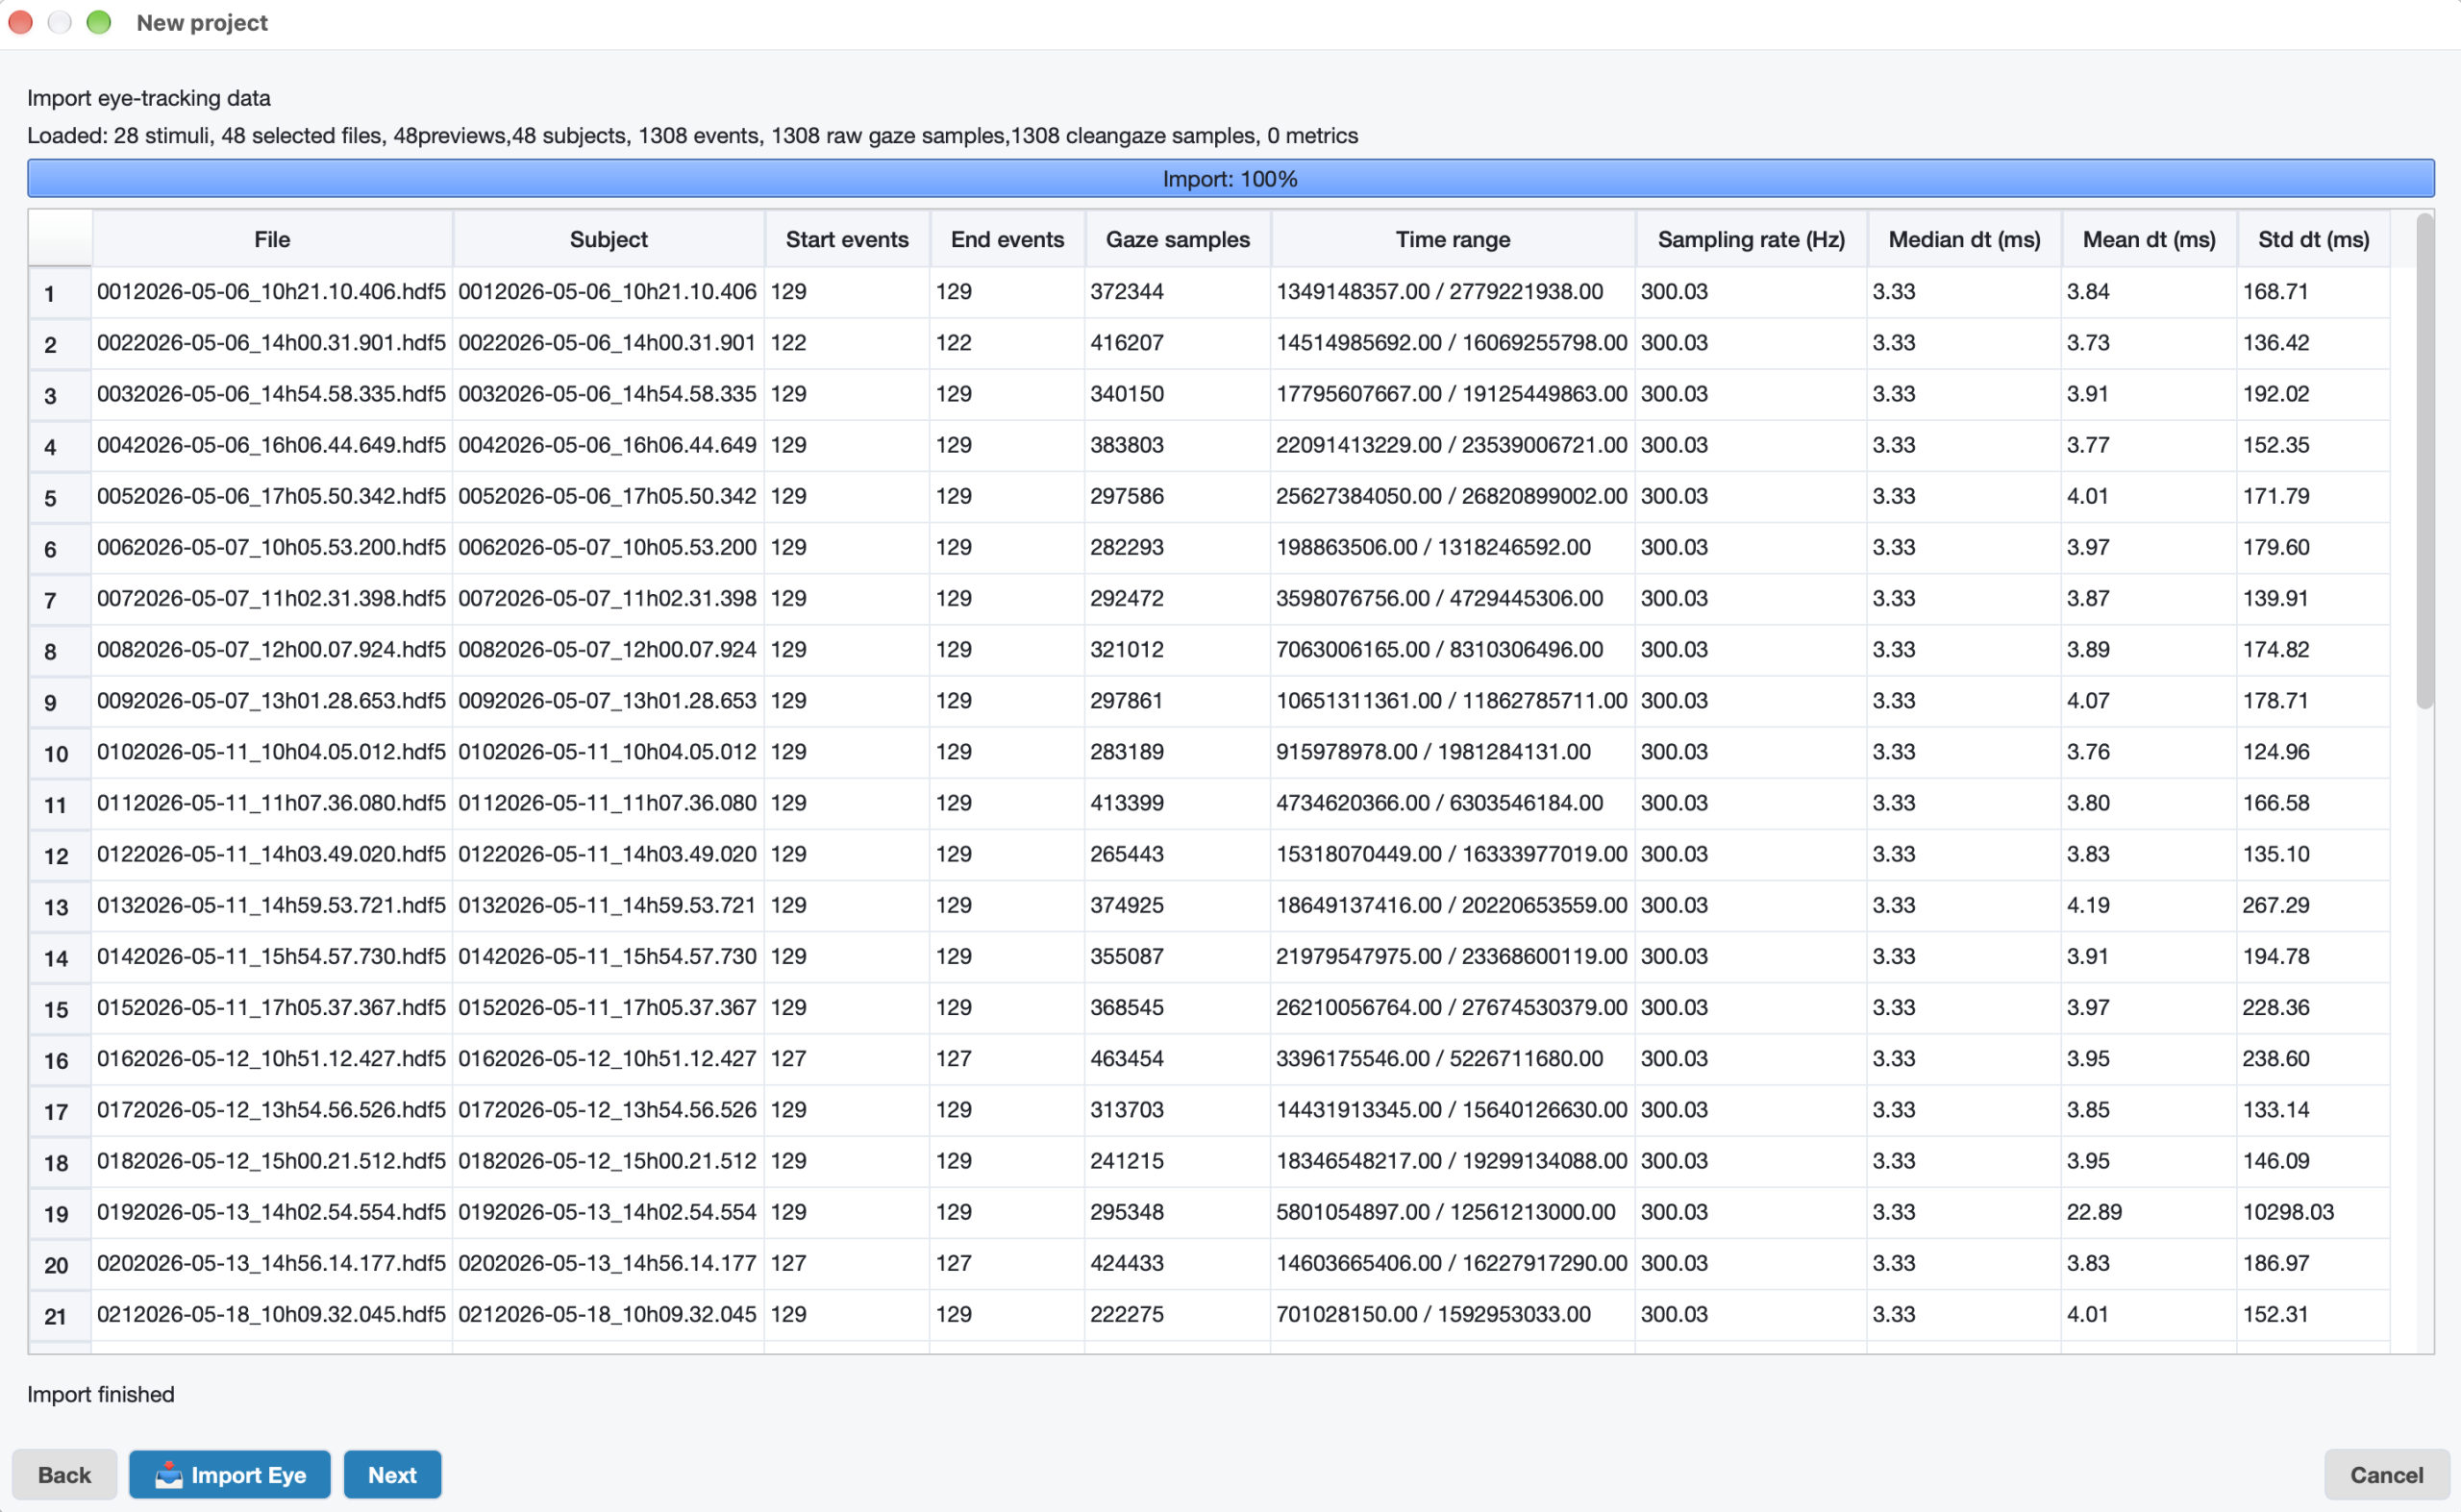Click the Median dt (ms) header
This screenshot has height=1512, width=2461.
tap(1964, 239)
